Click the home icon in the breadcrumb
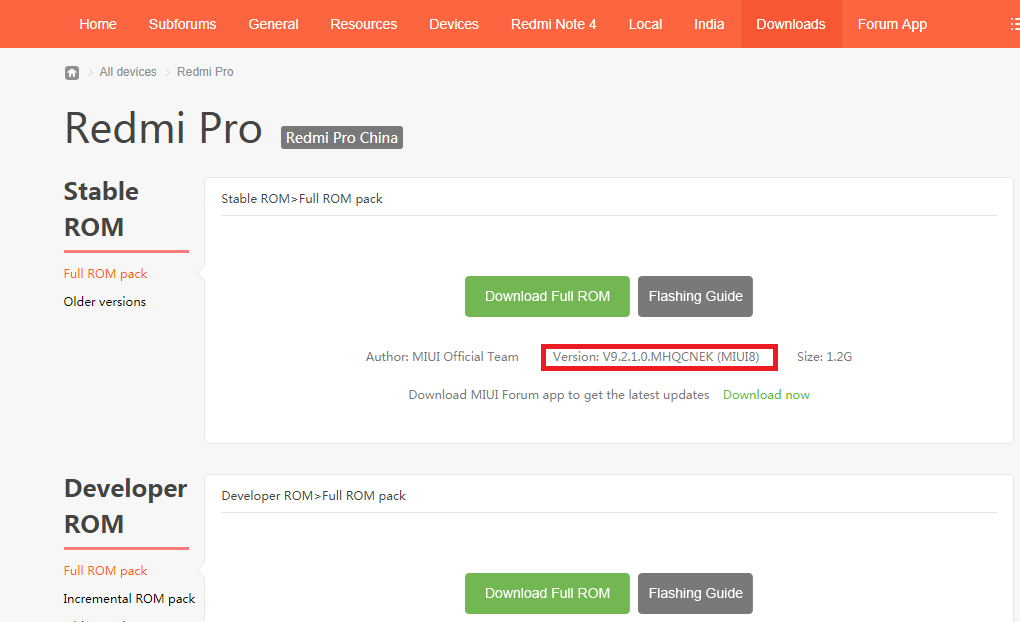This screenshot has height=622, width=1020. 72,72
